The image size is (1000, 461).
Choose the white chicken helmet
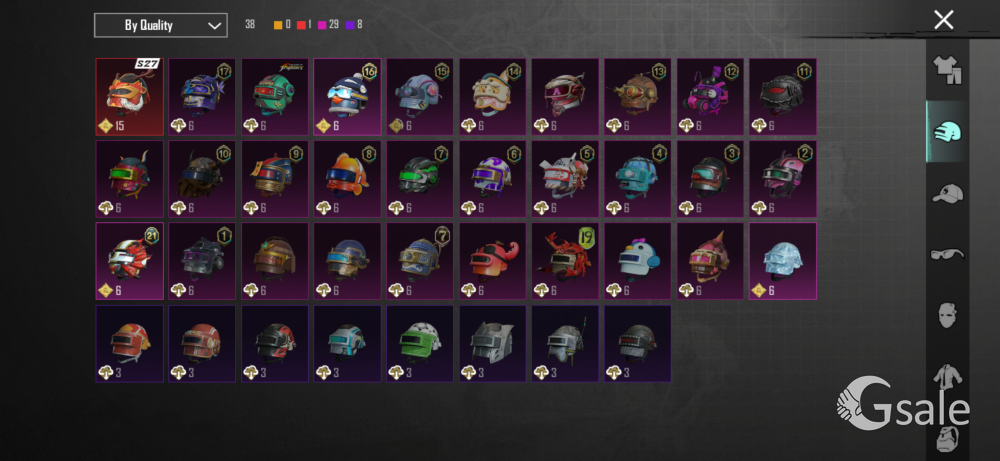tap(638, 261)
